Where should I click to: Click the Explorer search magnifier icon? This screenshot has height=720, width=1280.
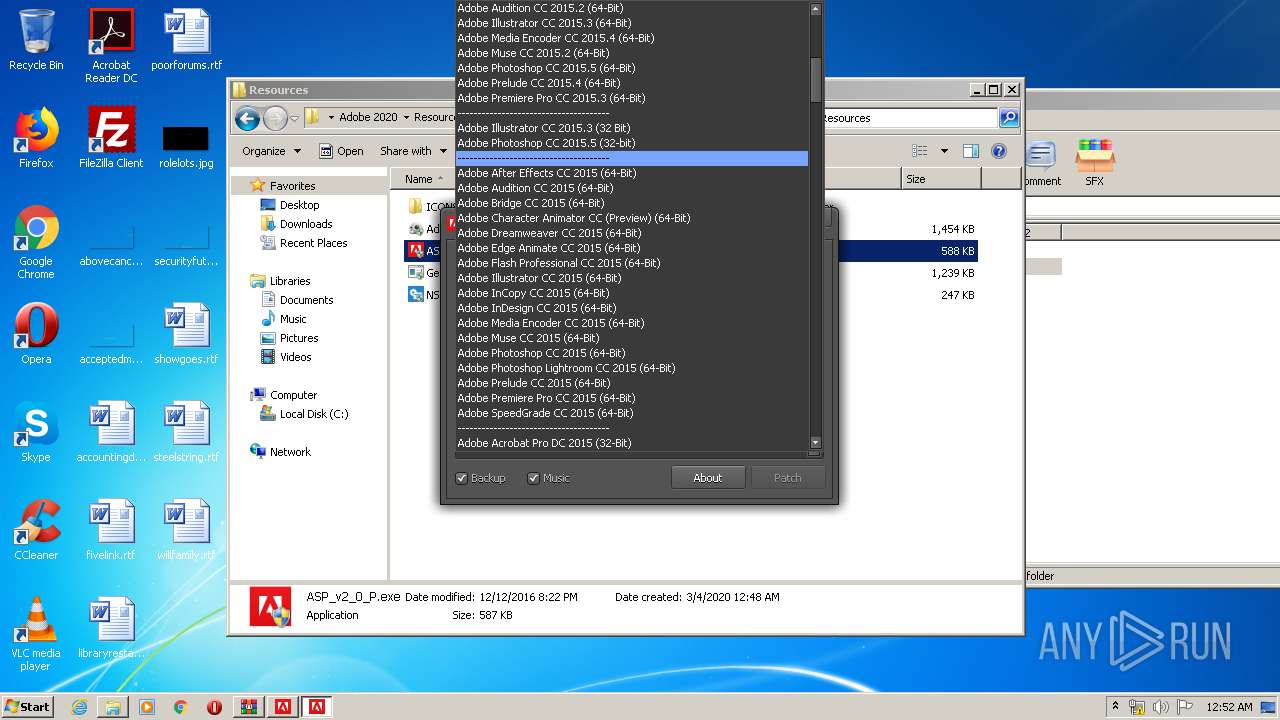[x=1009, y=118]
